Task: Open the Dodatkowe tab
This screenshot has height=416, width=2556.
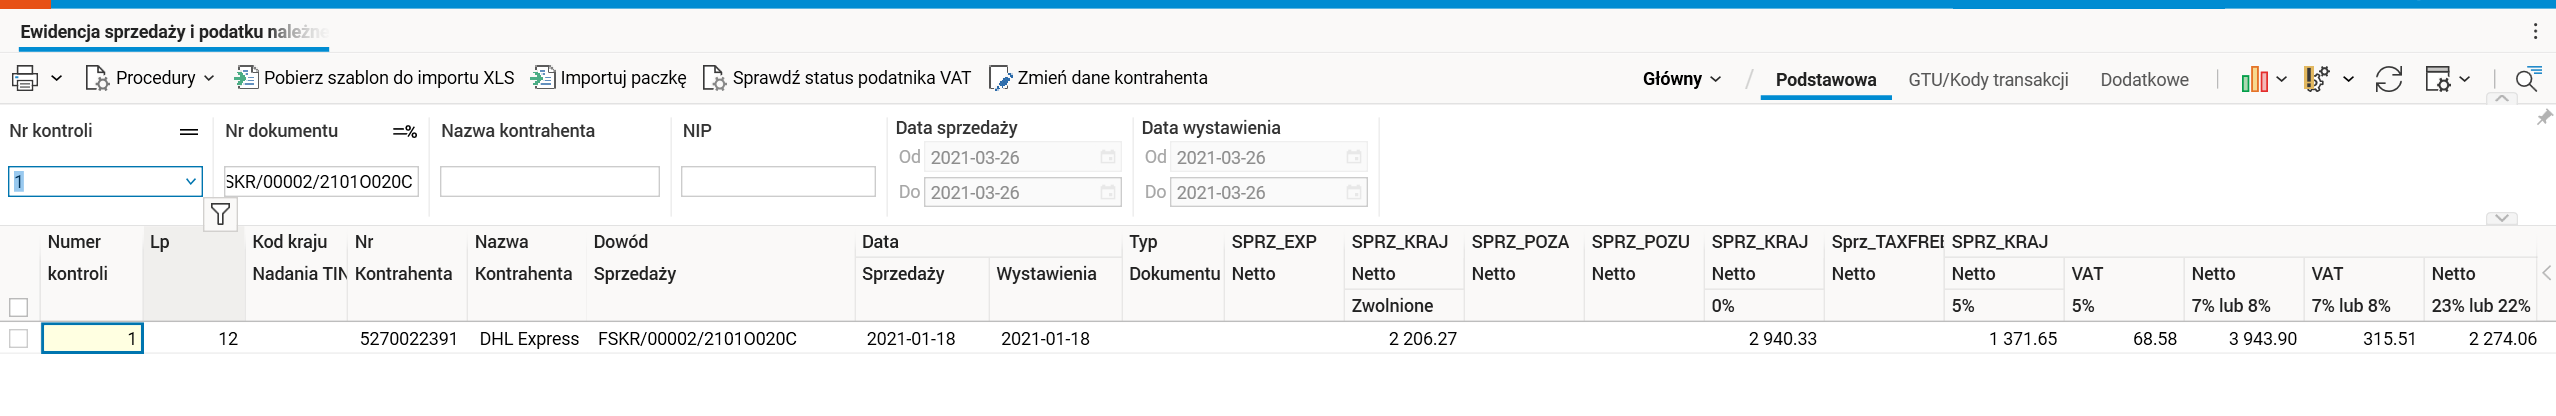Action: click(2144, 80)
